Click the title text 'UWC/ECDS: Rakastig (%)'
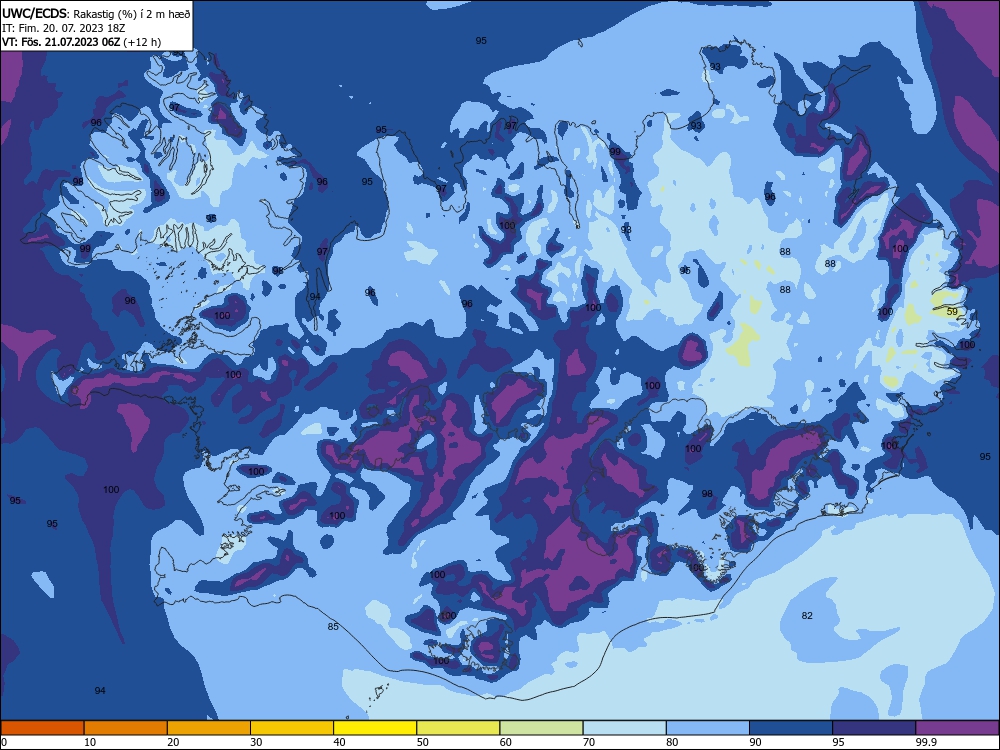The width and height of the screenshot is (1000, 750). point(66,14)
